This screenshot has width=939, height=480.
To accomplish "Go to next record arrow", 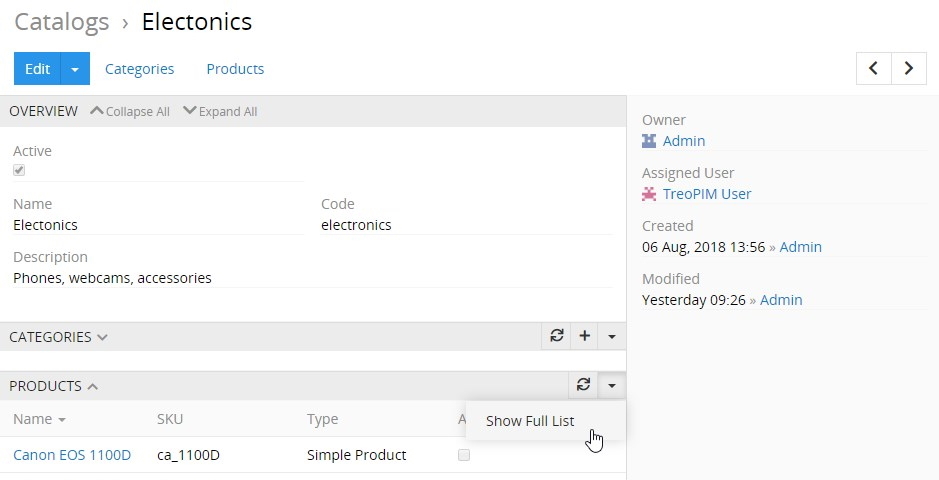I will pos(909,68).
